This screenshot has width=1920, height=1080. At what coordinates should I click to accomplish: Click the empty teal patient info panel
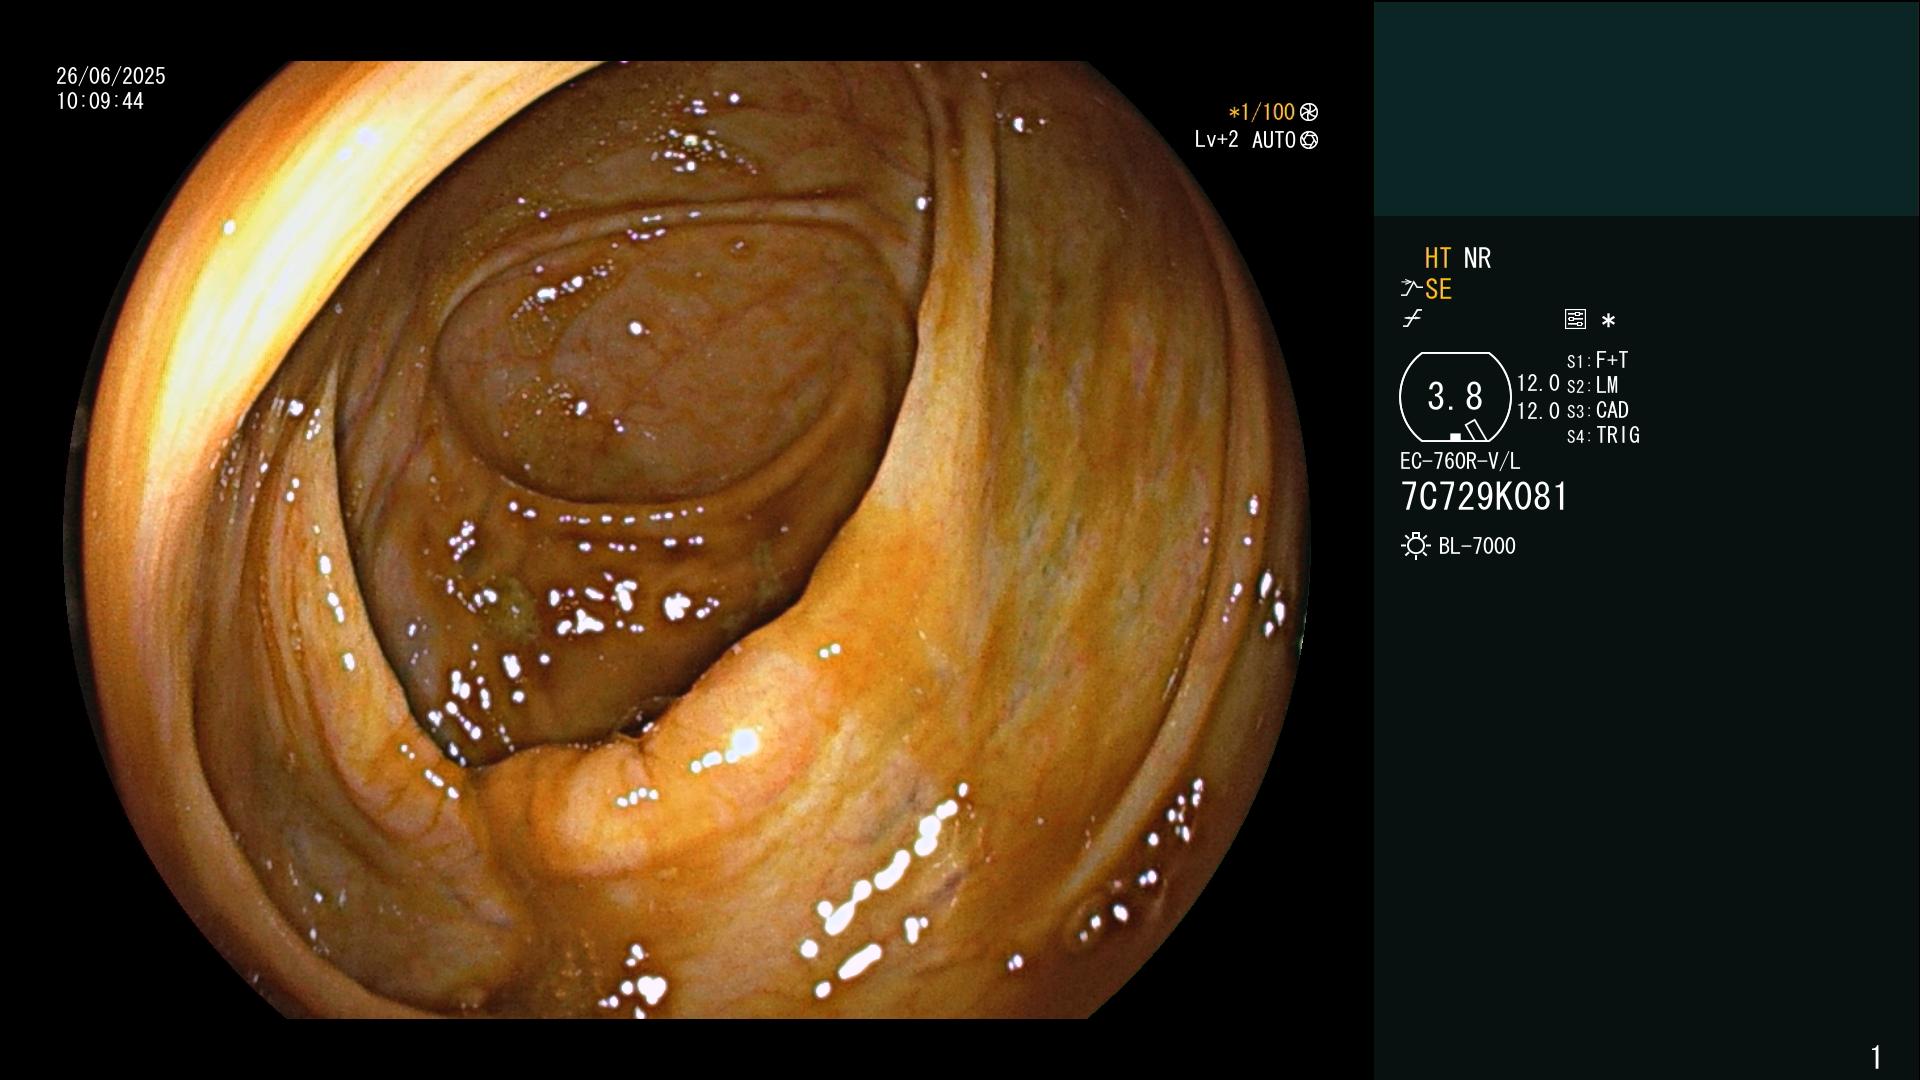[1646, 109]
